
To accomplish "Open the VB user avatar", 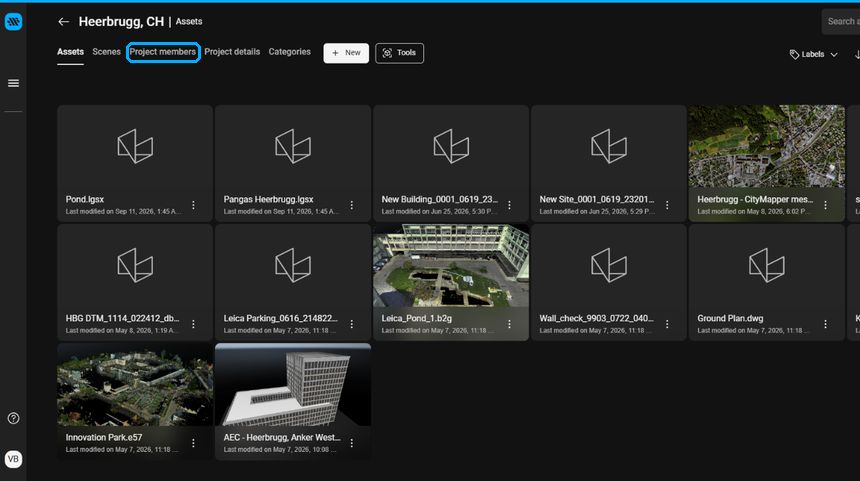I will pos(13,459).
